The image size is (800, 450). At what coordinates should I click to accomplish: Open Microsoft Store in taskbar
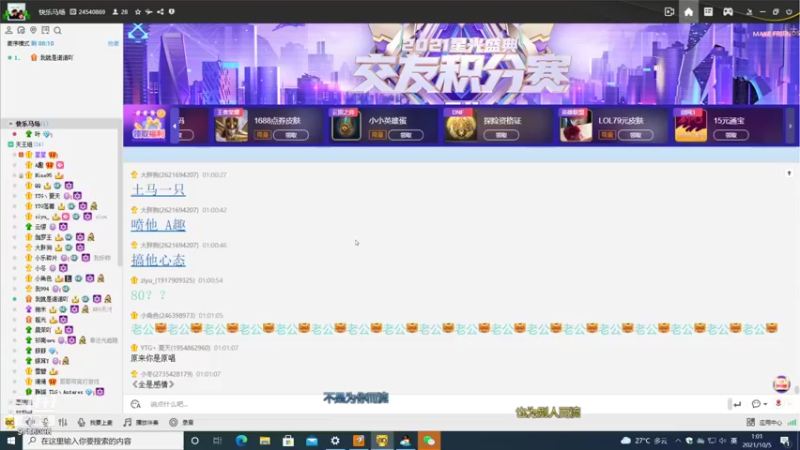(288, 440)
